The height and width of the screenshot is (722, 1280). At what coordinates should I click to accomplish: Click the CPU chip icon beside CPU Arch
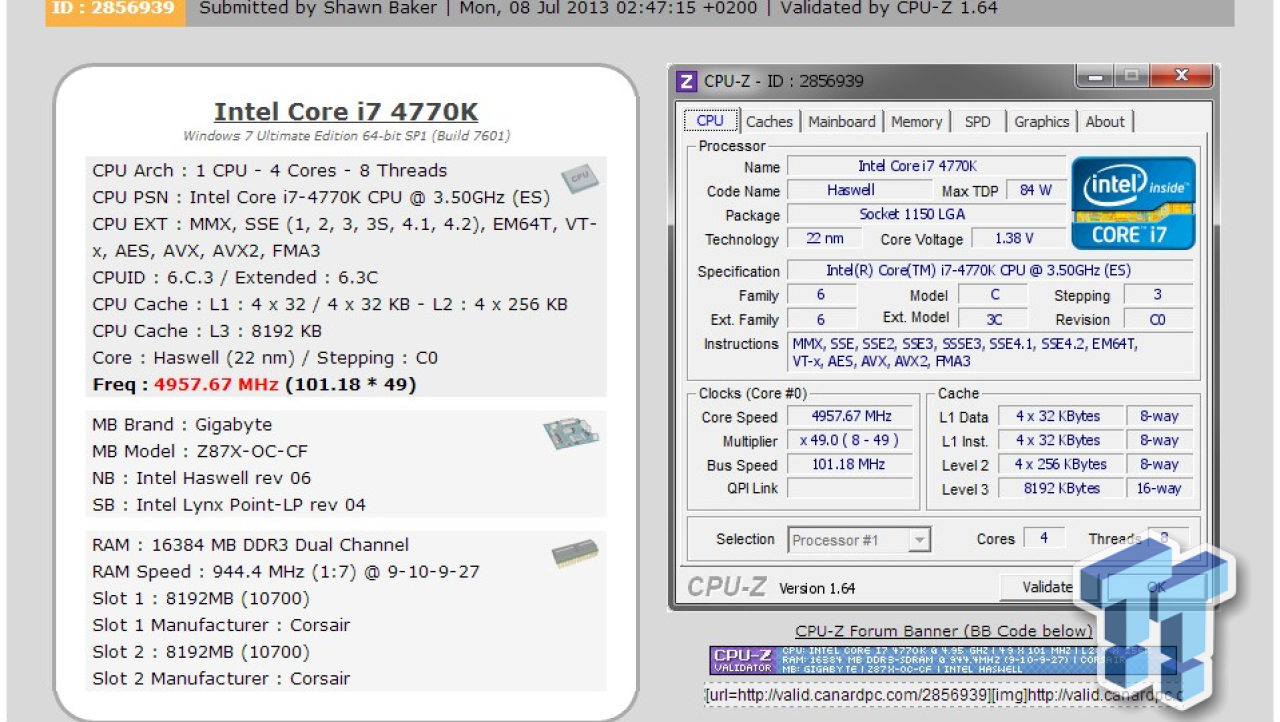(579, 179)
